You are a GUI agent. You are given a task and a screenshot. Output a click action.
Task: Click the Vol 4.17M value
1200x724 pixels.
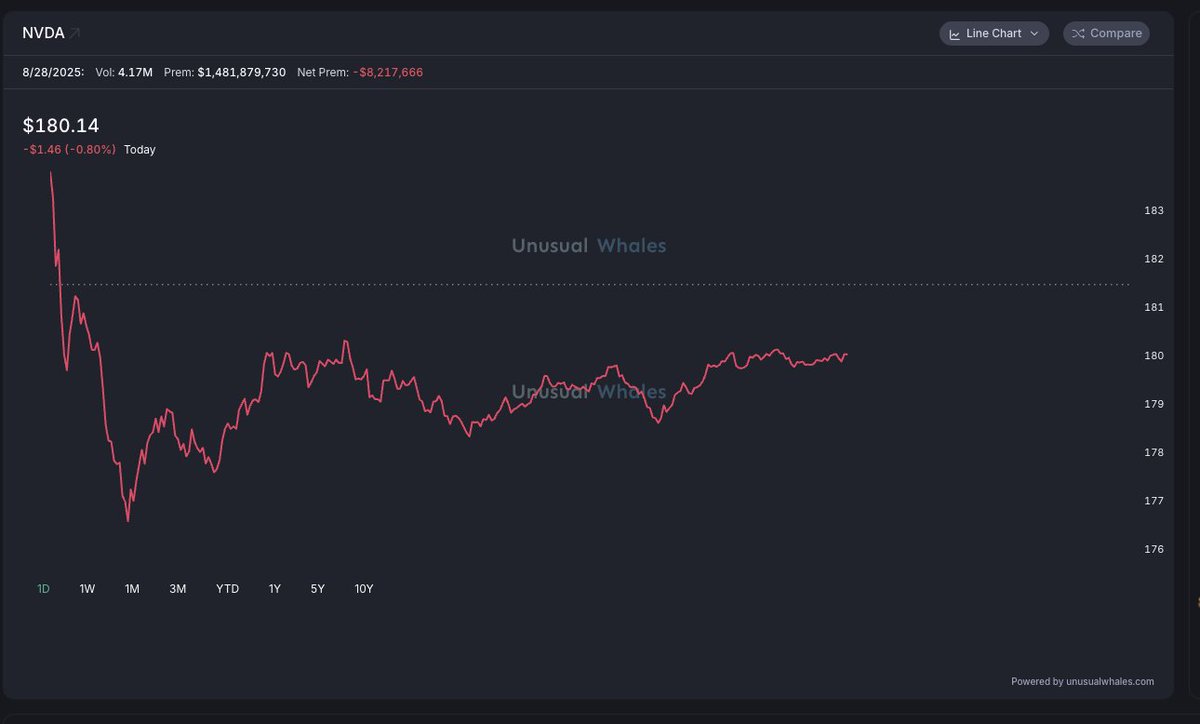point(135,72)
